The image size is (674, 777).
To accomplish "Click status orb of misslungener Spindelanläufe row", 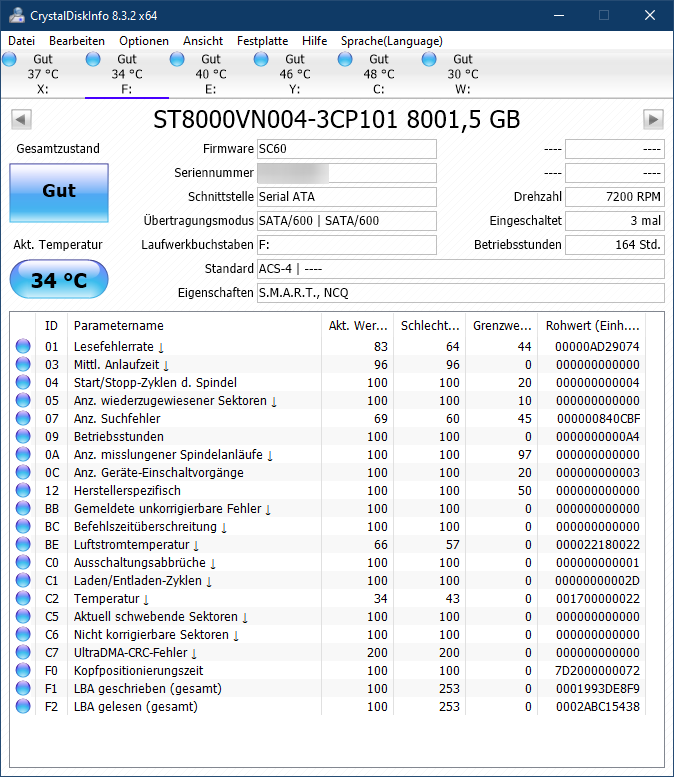I will (x=23, y=454).
